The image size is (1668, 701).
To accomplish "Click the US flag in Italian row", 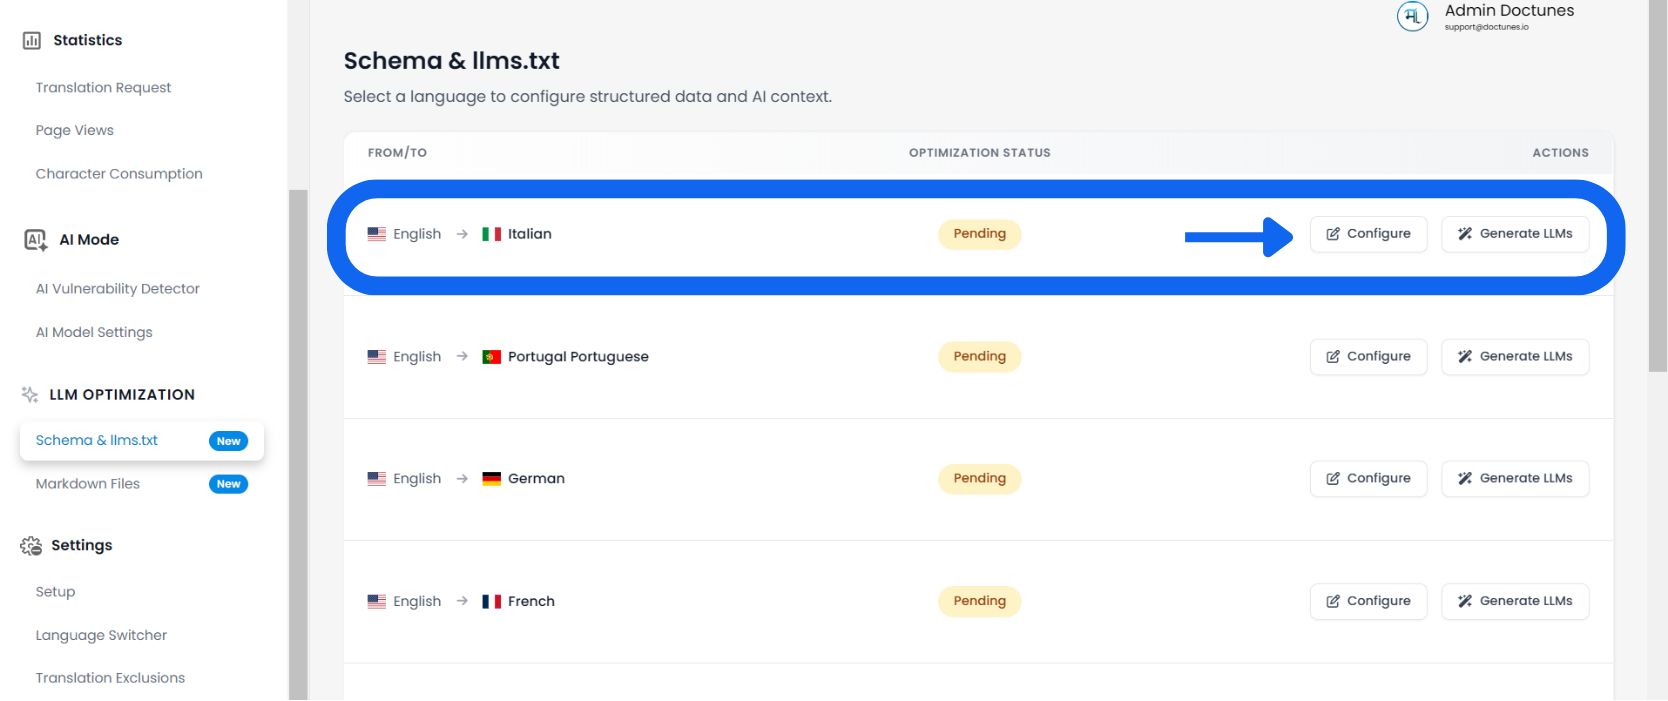I will [x=376, y=234].
